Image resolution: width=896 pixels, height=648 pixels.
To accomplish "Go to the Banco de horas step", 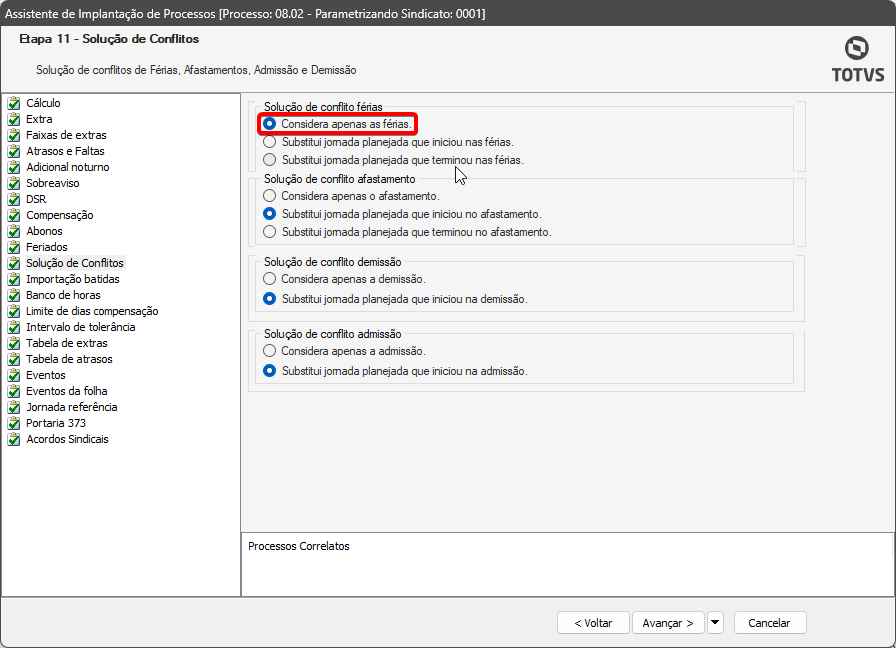I will pos(63,295).
